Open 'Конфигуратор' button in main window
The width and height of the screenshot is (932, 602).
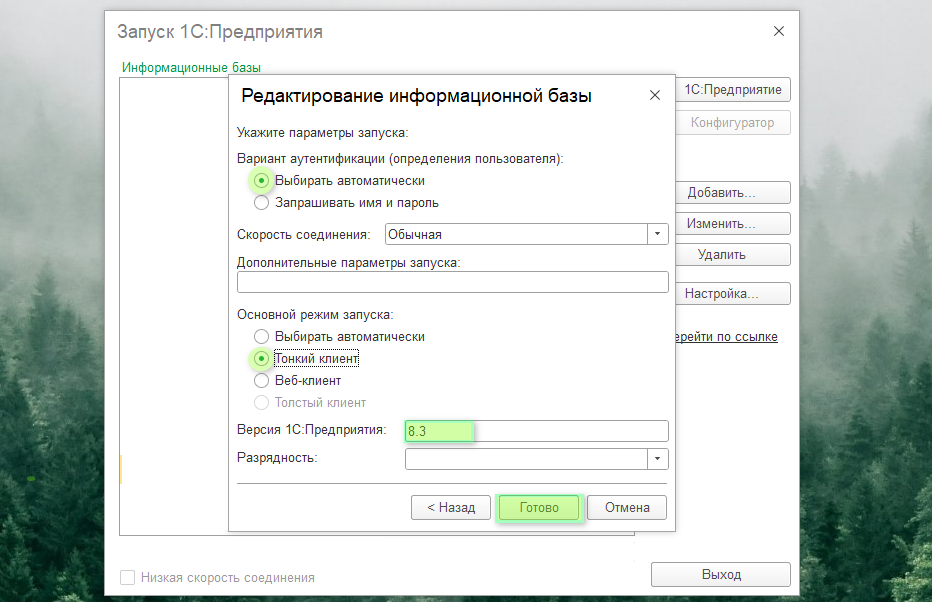tap(733, 123)
